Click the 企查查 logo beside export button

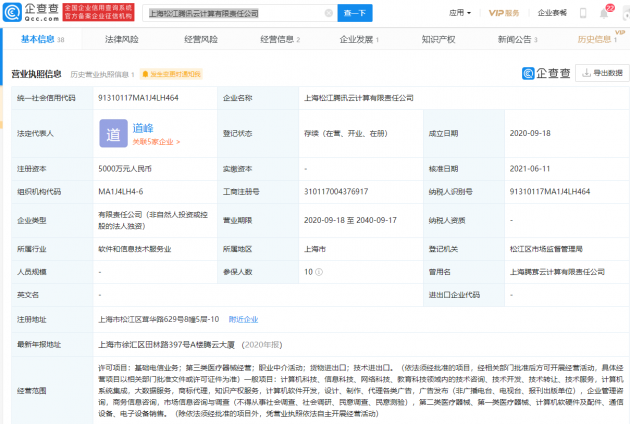pos(546,73)
